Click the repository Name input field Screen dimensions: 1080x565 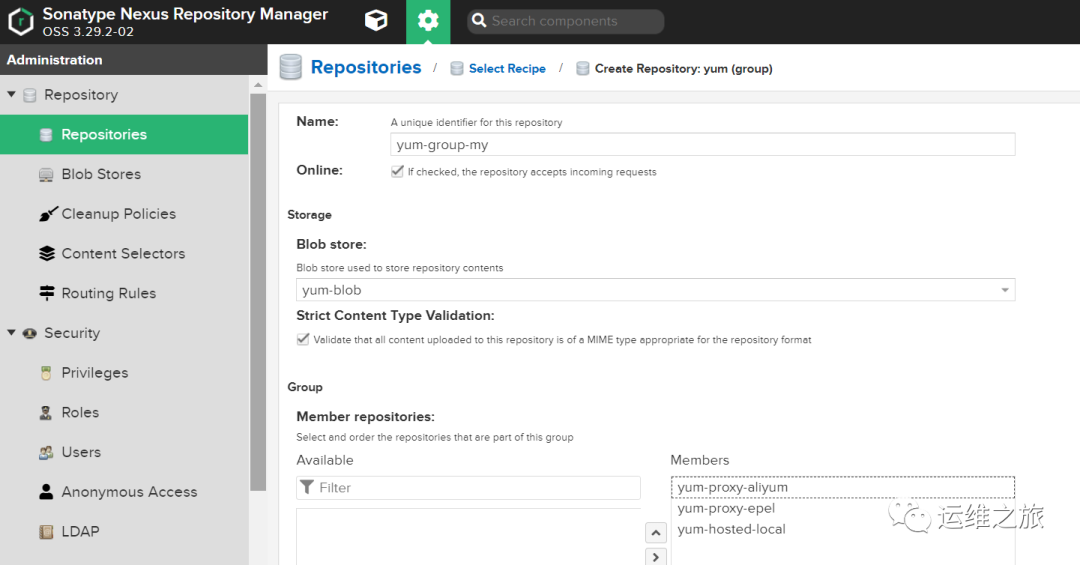[702, 145]
